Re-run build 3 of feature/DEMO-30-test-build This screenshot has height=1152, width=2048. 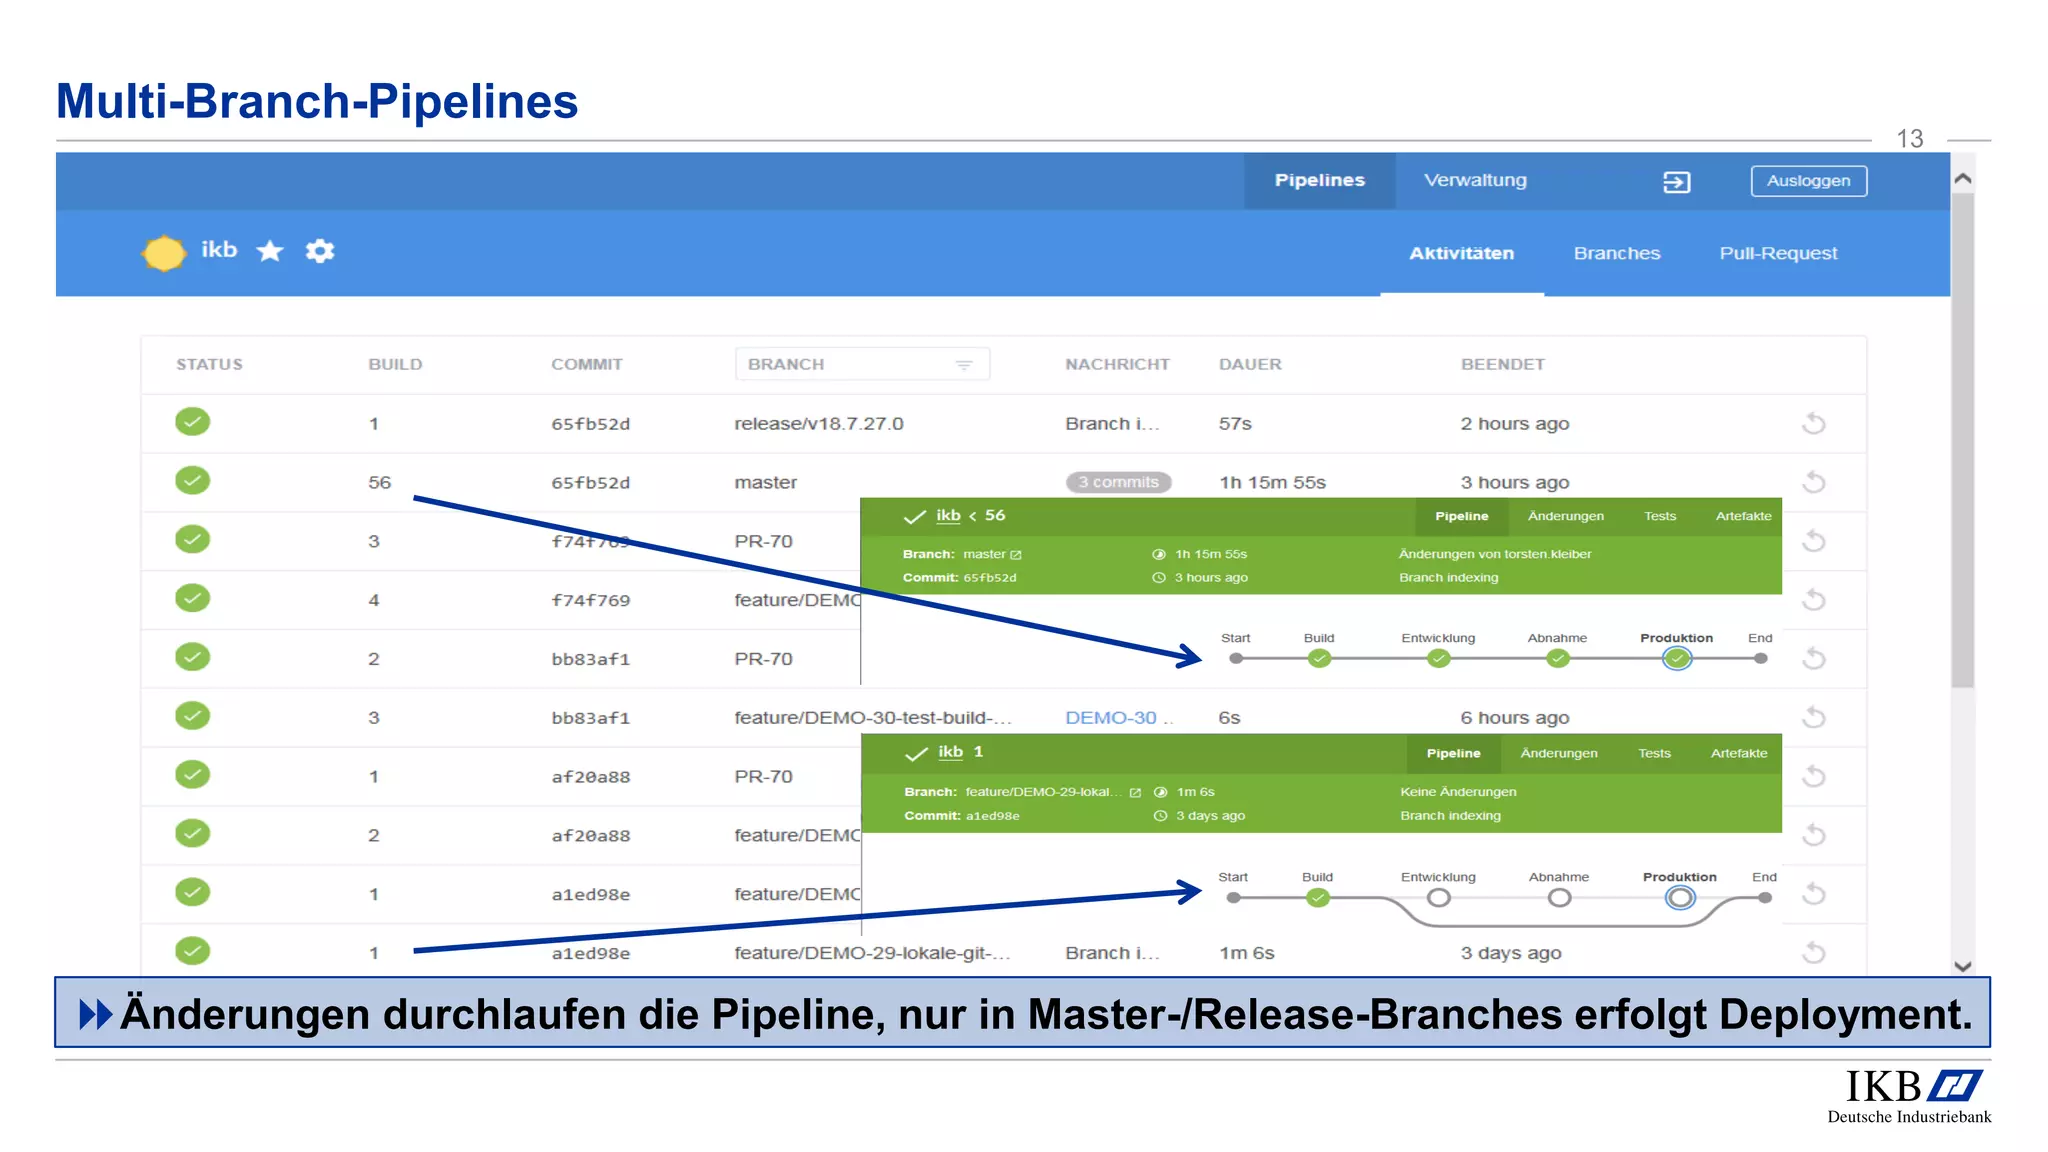pyautogui.click(x=1814, y=718)
